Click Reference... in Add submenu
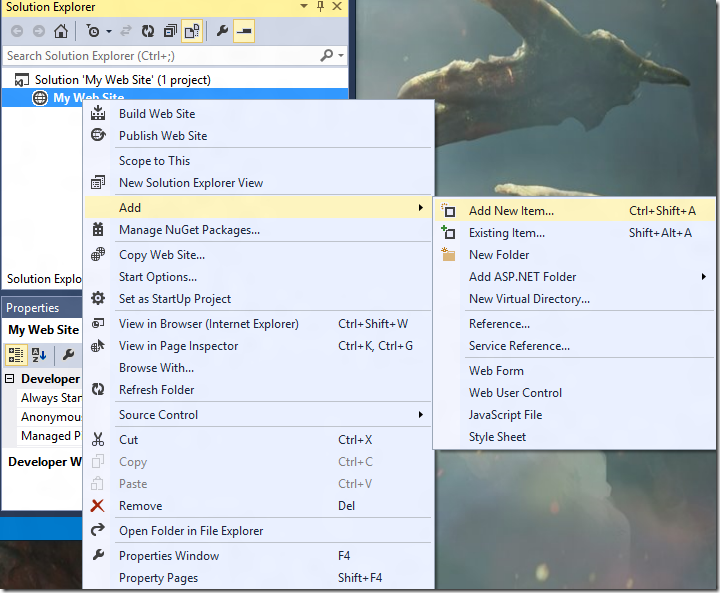Image resolution: width=720 pixels, height=593 pixels. tap(574, 324)
